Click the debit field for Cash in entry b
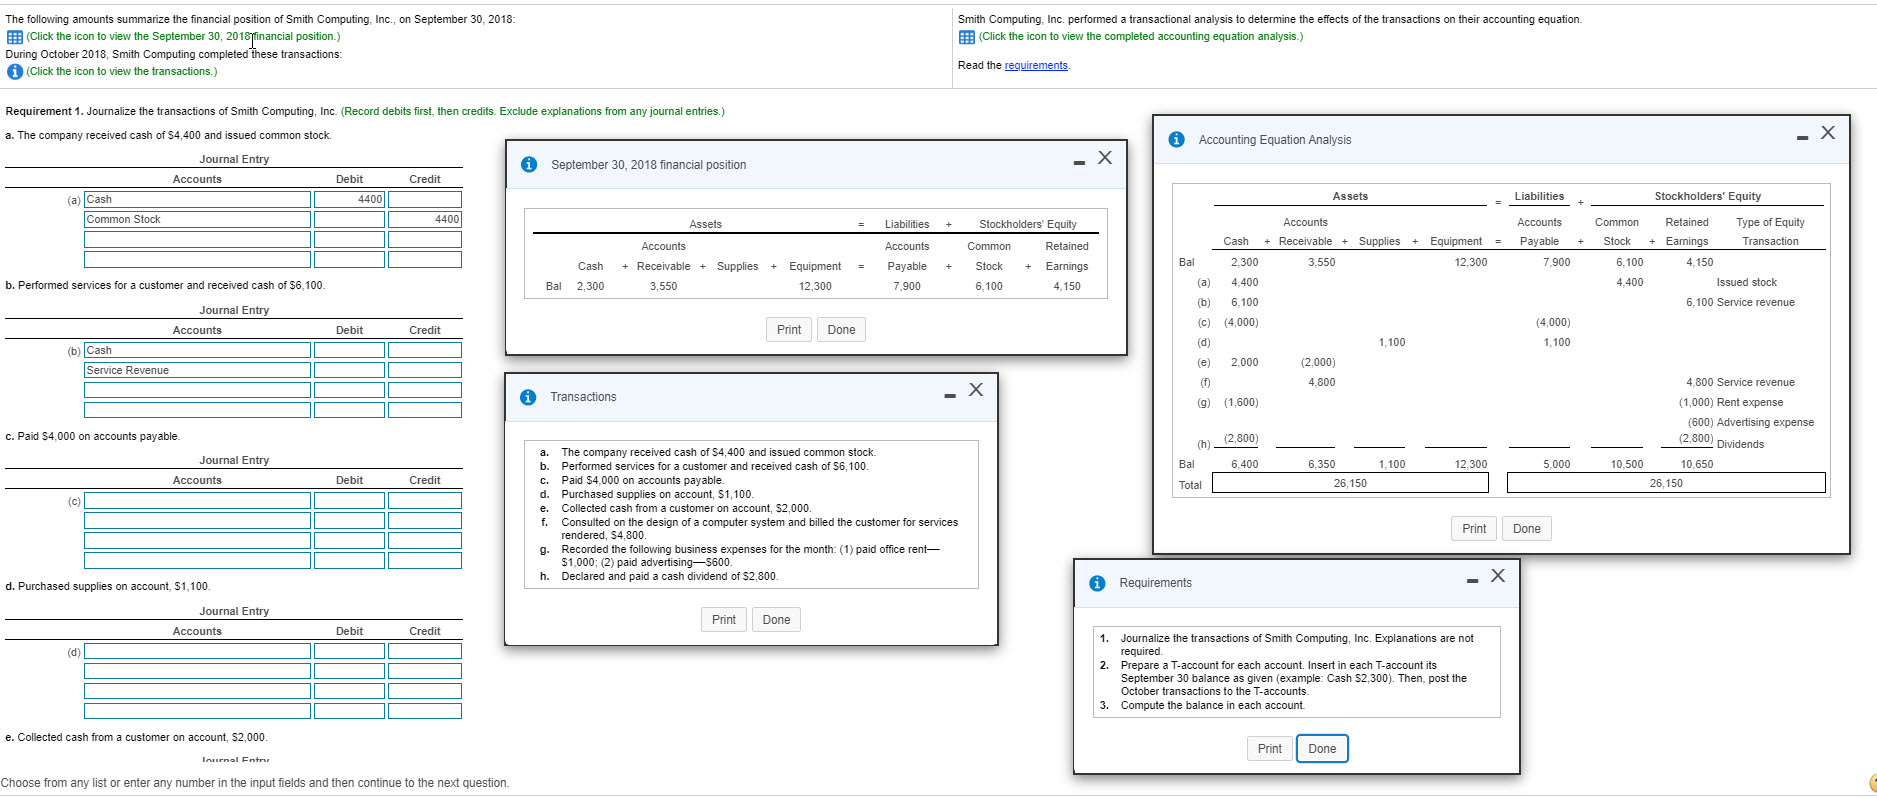Image resolution: width=1877 pixels, height=798 pixels. click(349, 351)
